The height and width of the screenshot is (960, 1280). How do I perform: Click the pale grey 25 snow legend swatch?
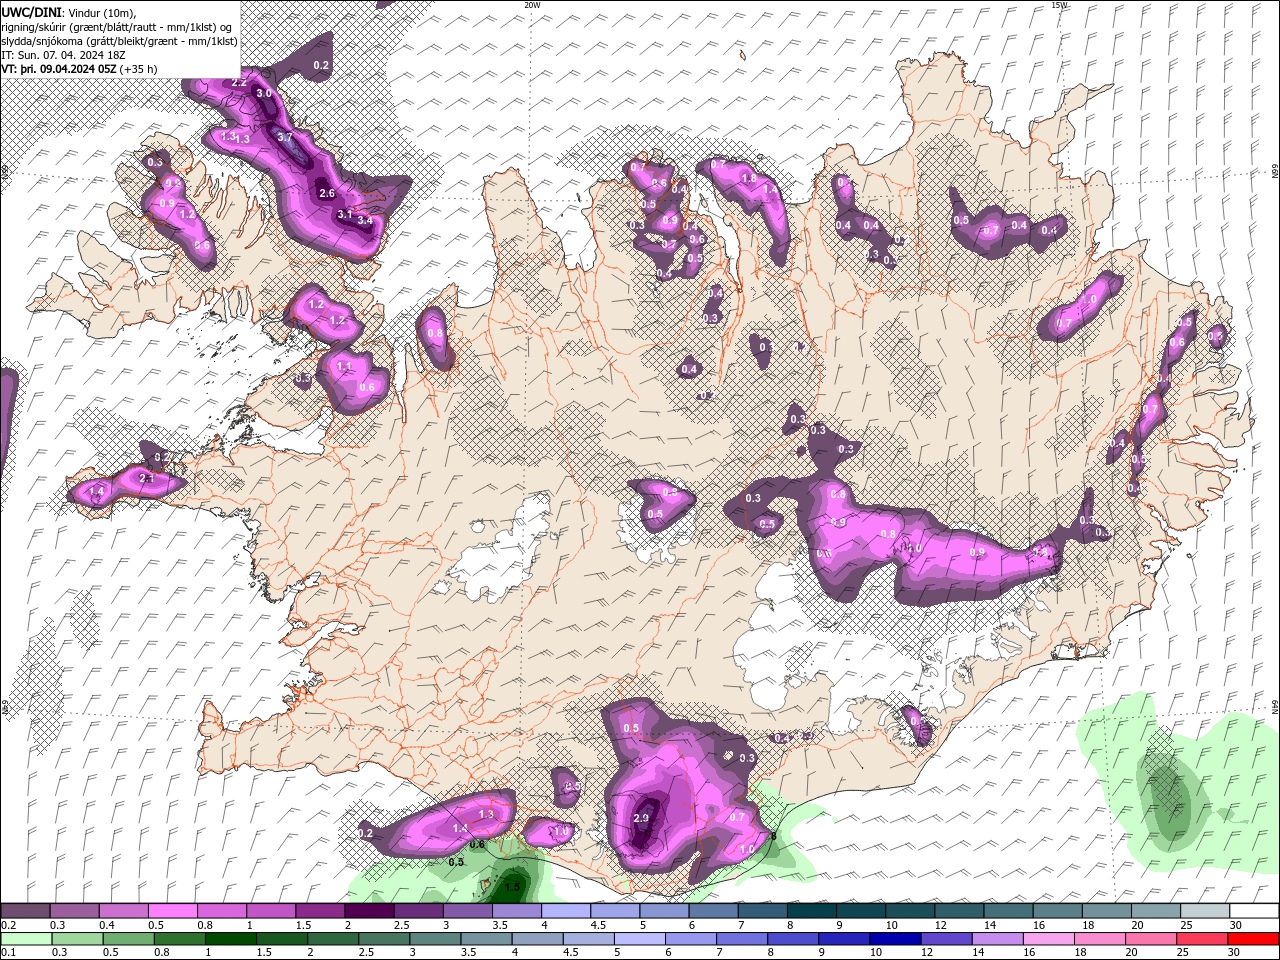[1205, 910]
